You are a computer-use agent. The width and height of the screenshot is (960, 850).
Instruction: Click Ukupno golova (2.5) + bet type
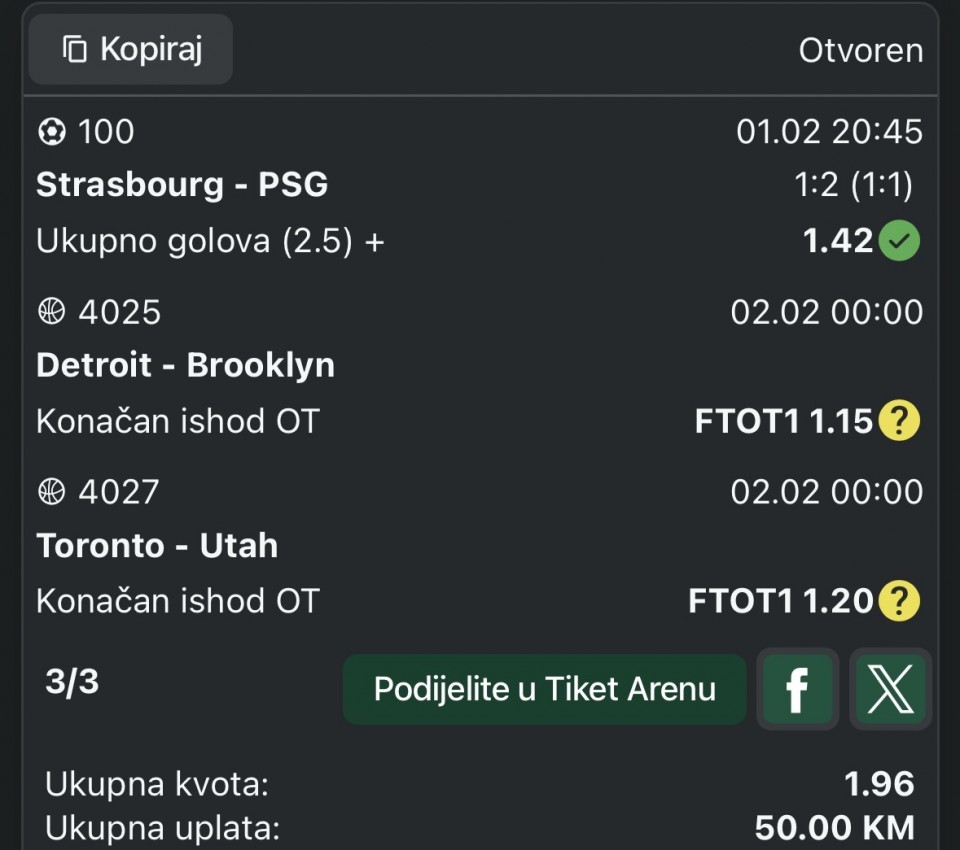210,241
